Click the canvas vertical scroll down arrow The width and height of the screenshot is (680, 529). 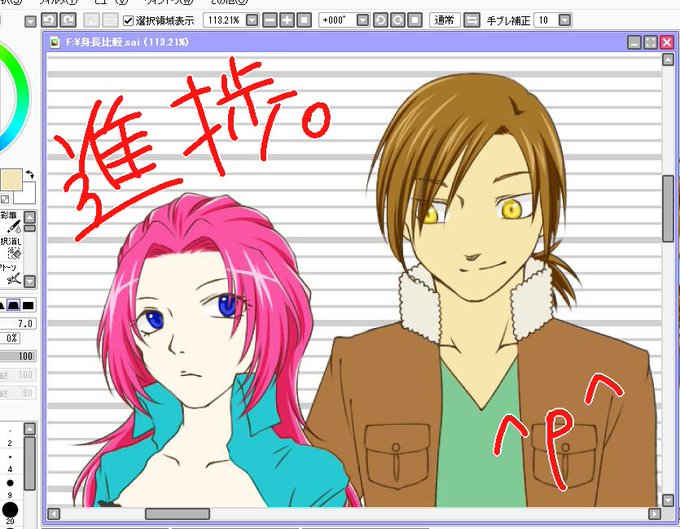[x=668, y=500]
